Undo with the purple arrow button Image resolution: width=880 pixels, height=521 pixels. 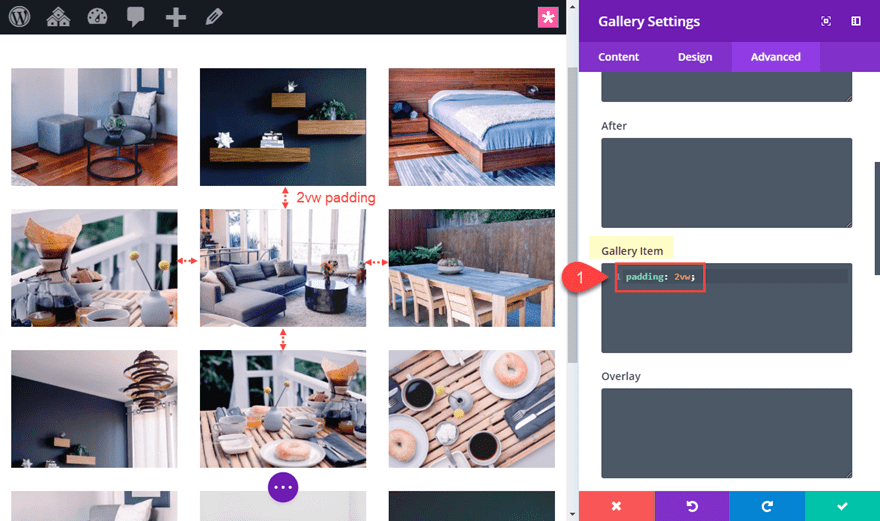(x=691, y=506)
